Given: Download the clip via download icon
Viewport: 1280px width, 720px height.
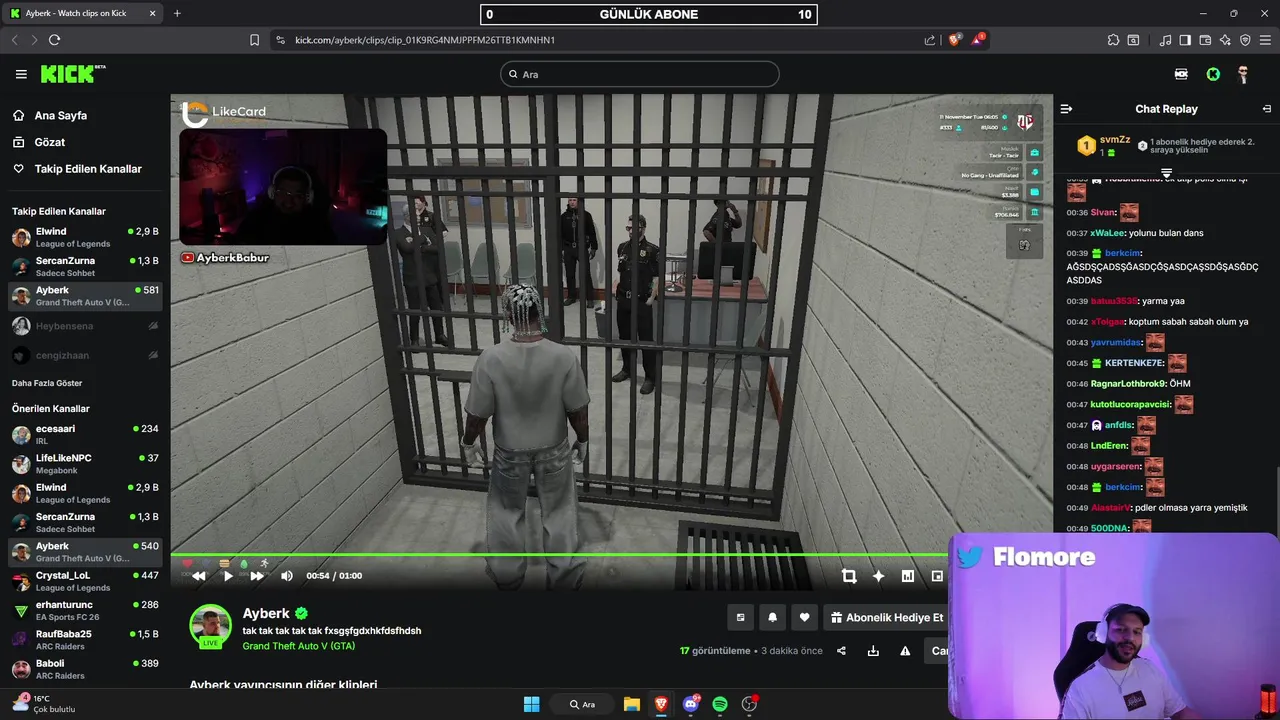Looking at the screenshot, I should coord(873,651).
